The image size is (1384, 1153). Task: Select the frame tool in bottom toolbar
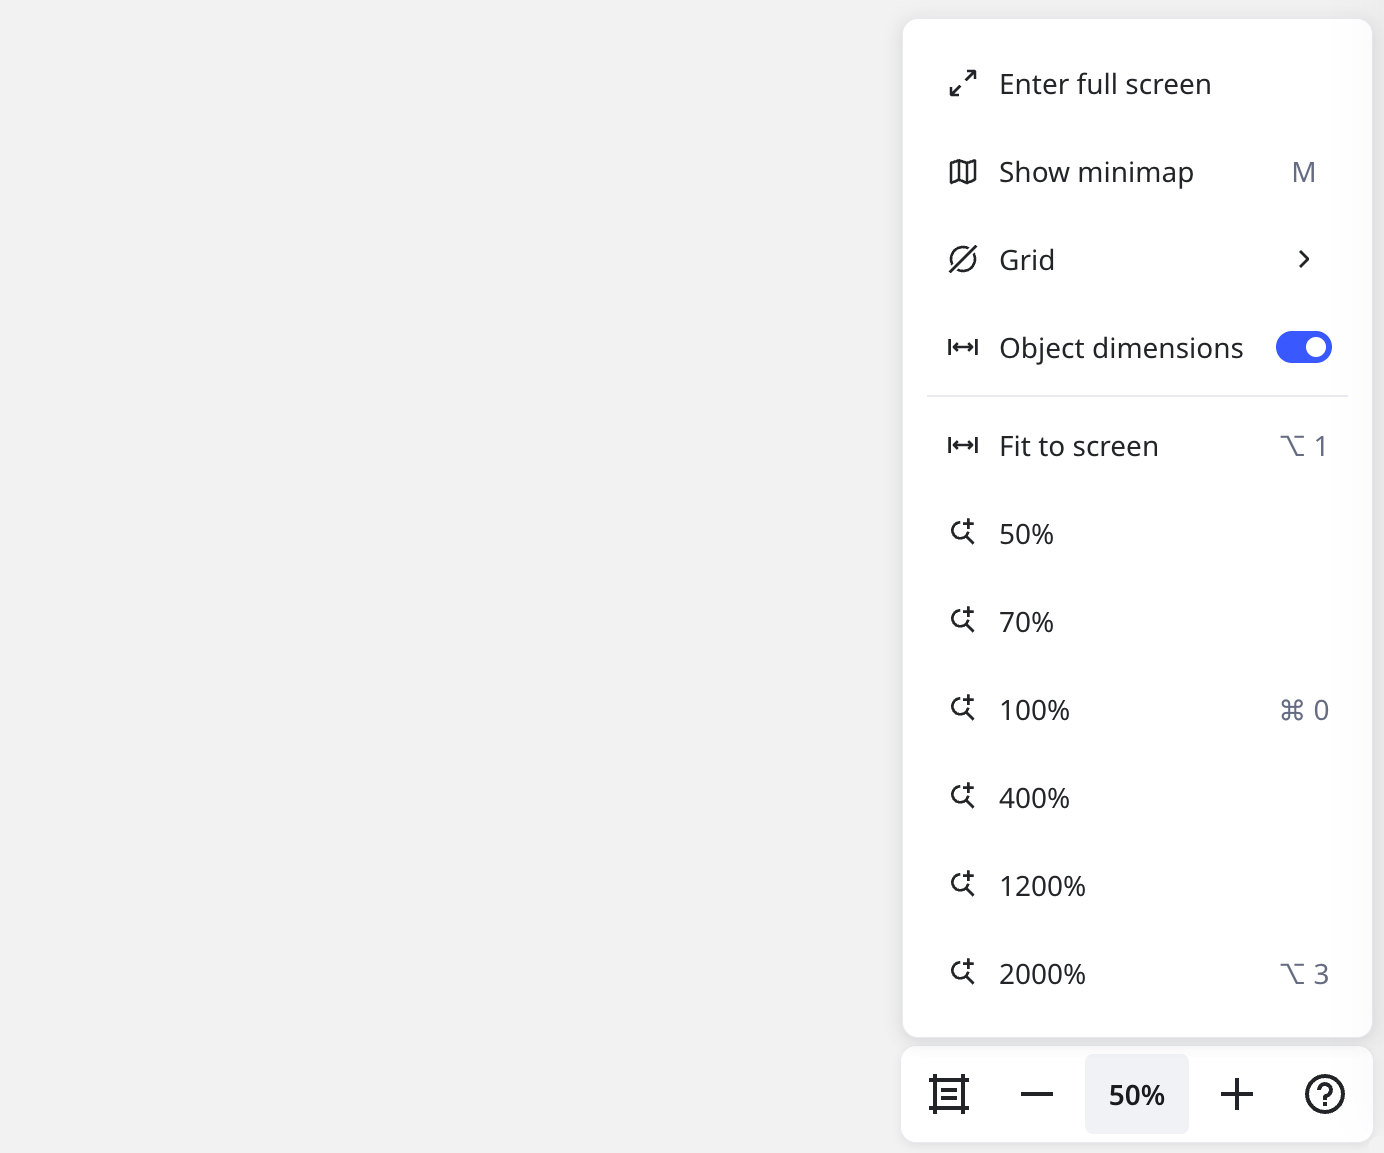coord(948,1094)
